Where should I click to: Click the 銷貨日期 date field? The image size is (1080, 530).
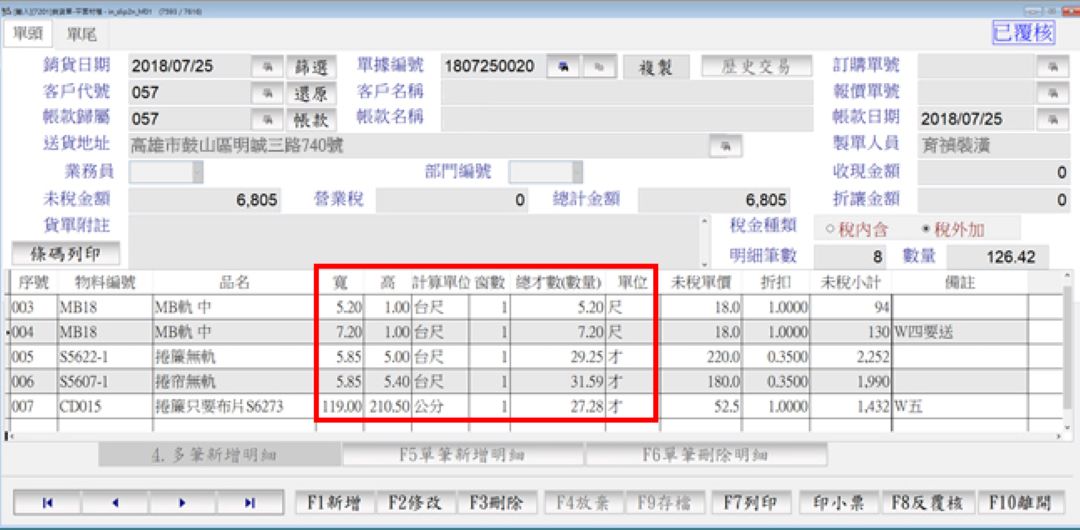point(189,67)
